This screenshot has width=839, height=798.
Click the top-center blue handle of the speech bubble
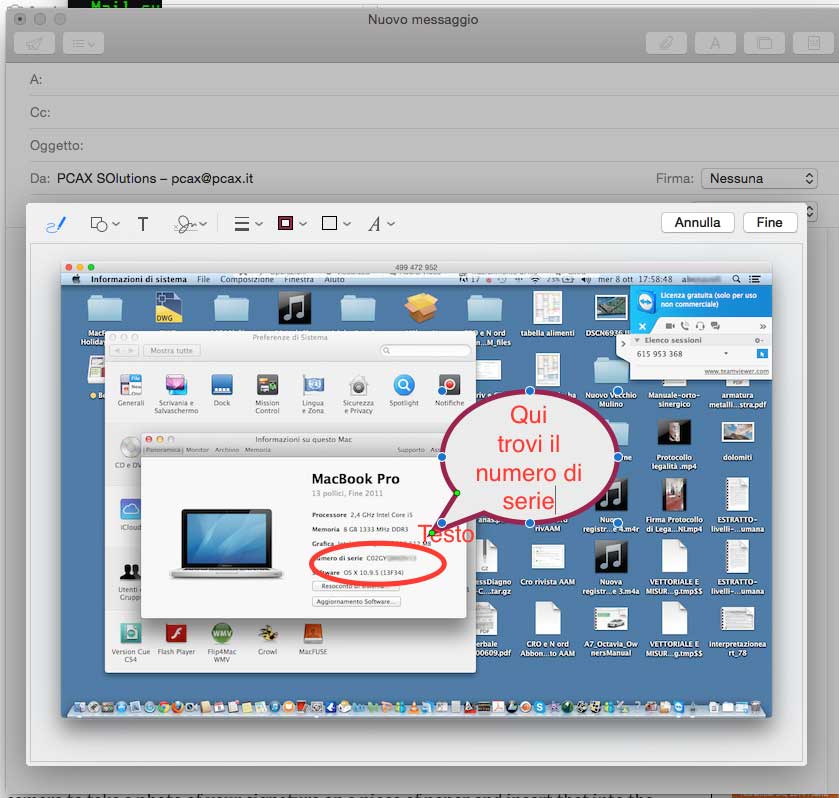tap(529, 391)
